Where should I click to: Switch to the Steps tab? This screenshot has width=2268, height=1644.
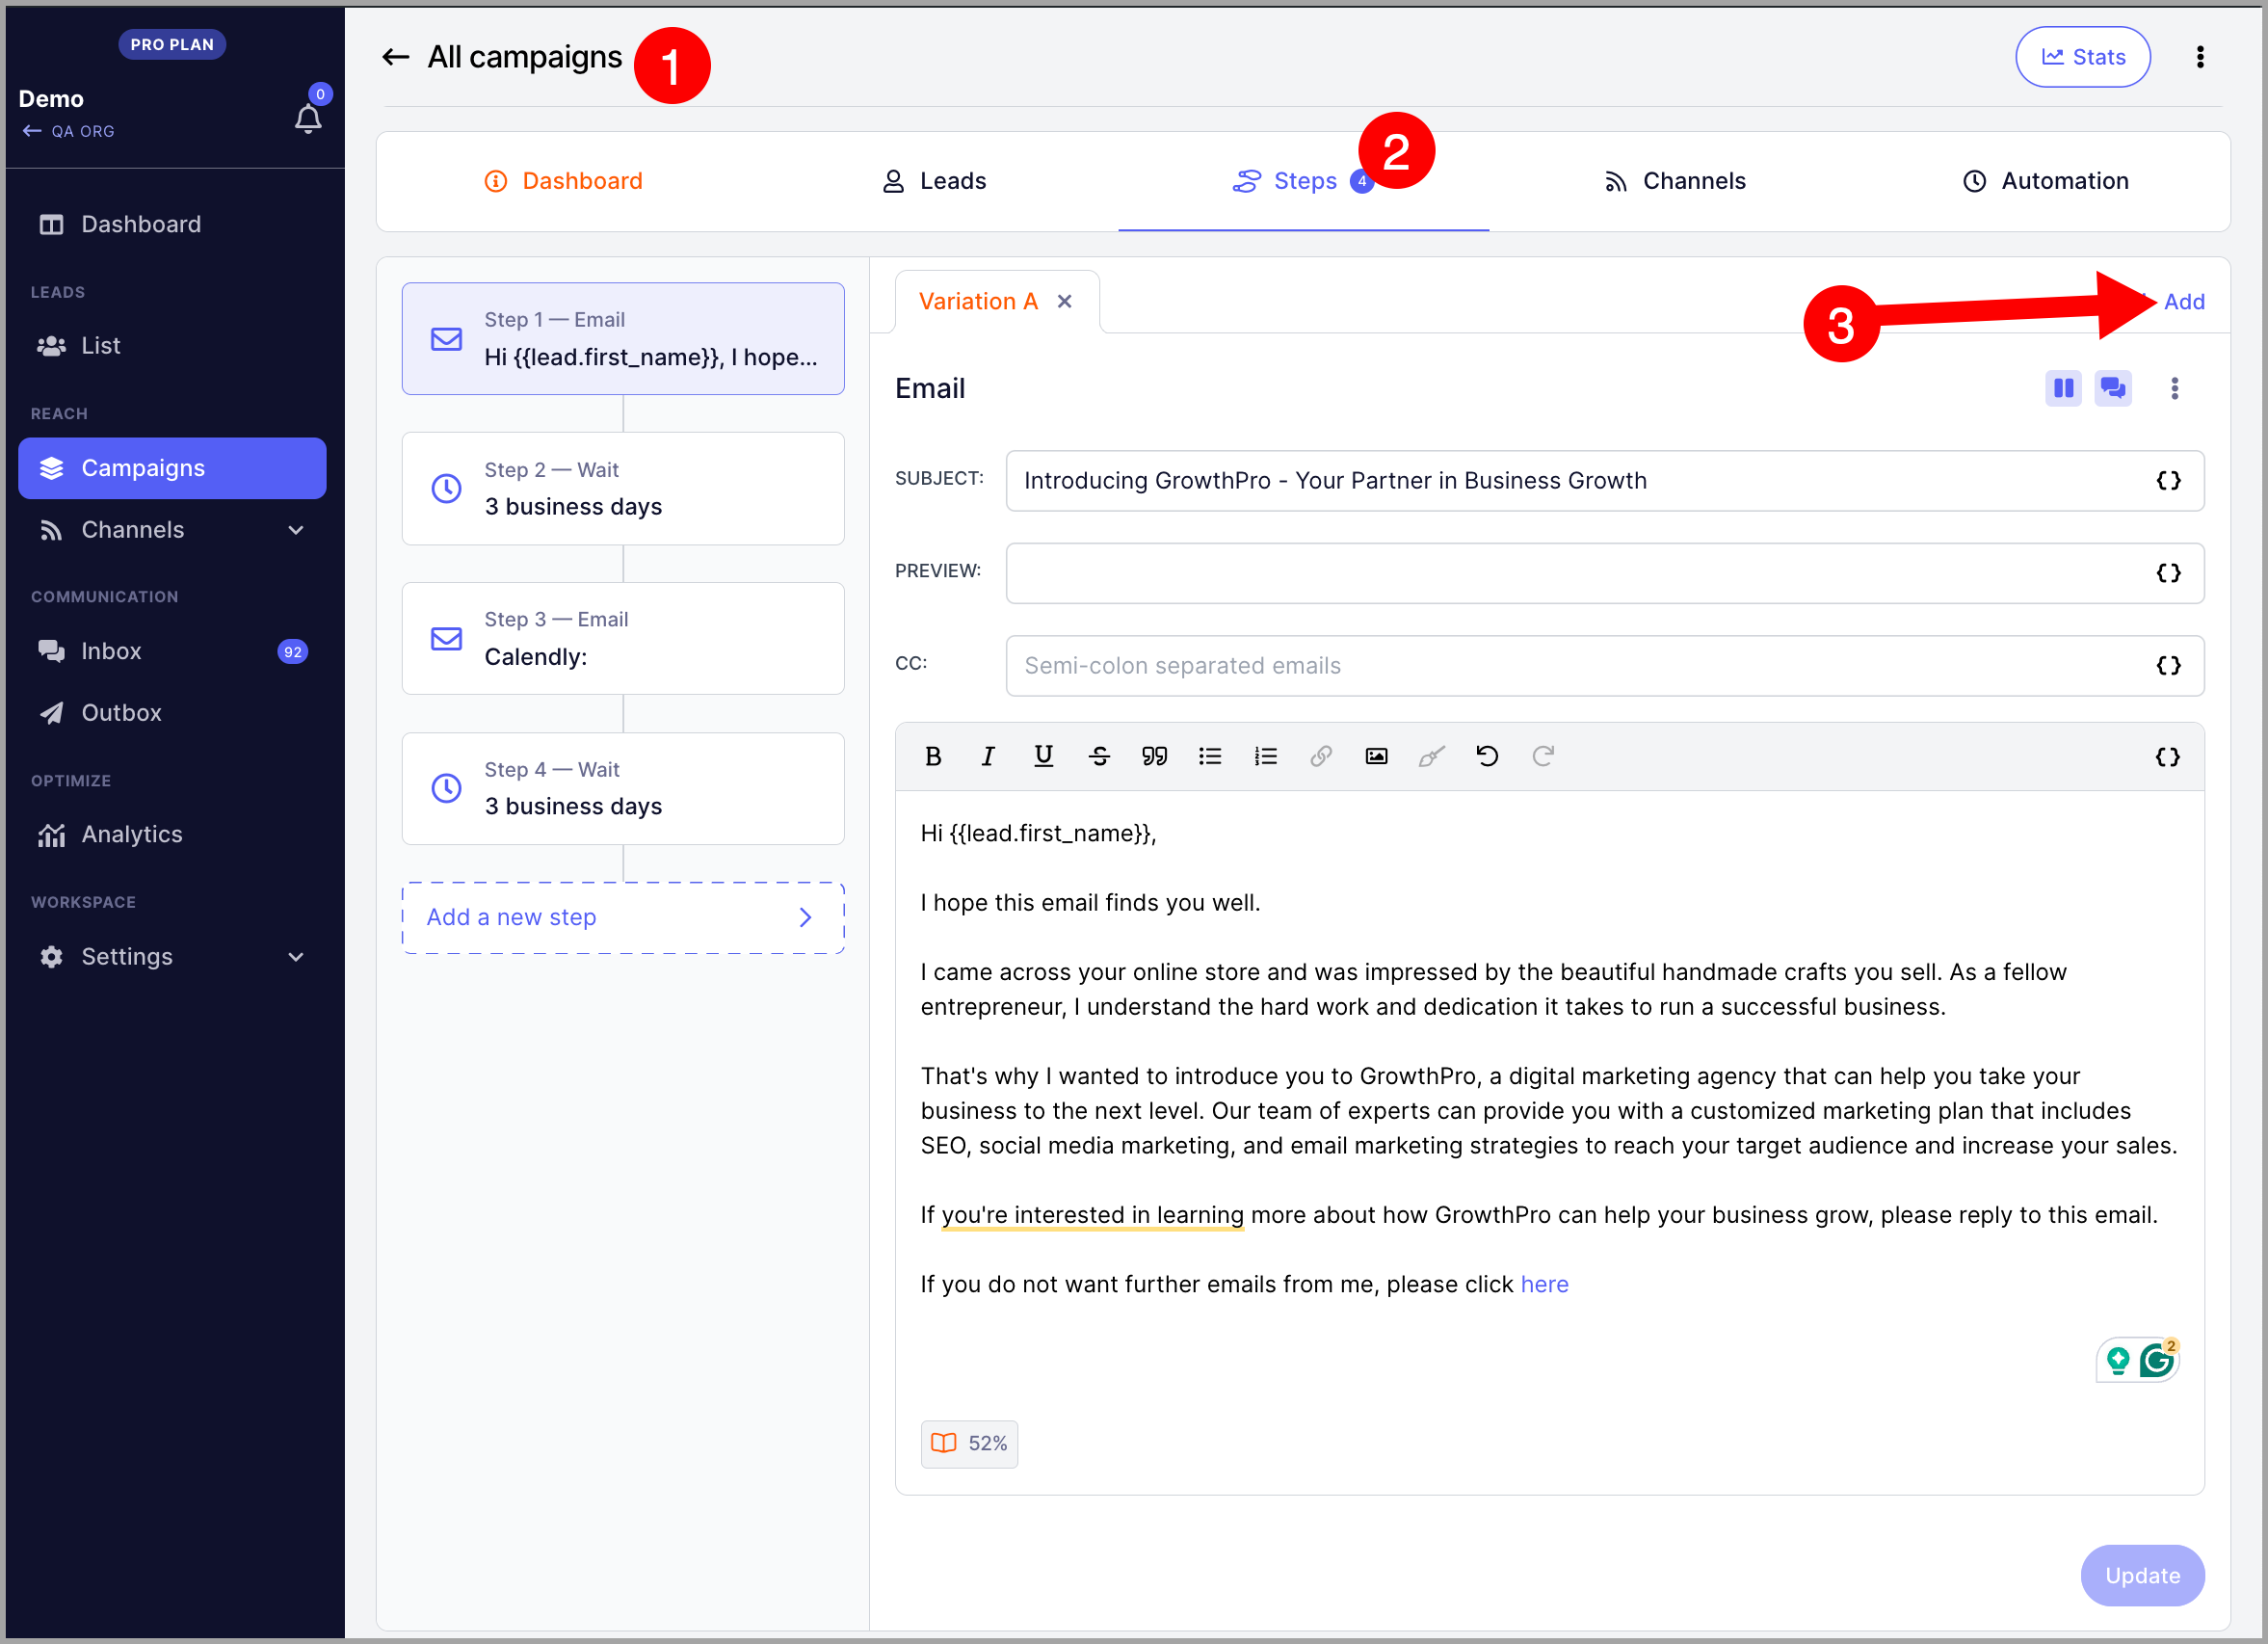click(1303, 181)
